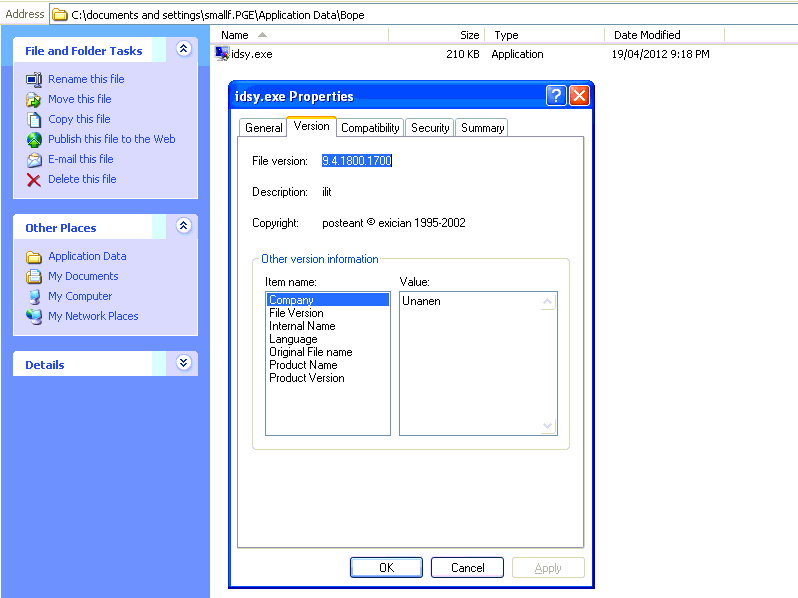Click the 210 KB size cell
The width and height of the screenshot is (798, 598).
(463, 54)
